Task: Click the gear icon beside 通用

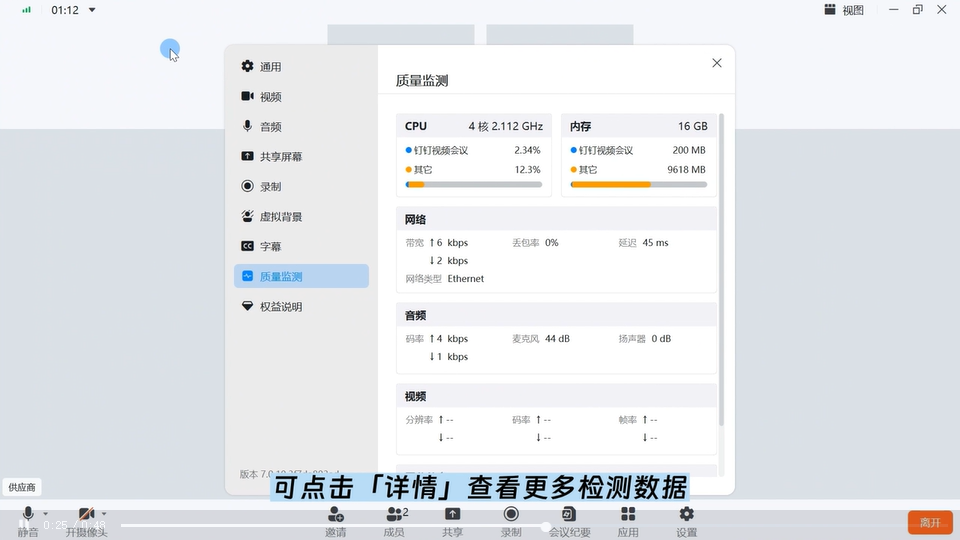Action: (x=247, y=66)
